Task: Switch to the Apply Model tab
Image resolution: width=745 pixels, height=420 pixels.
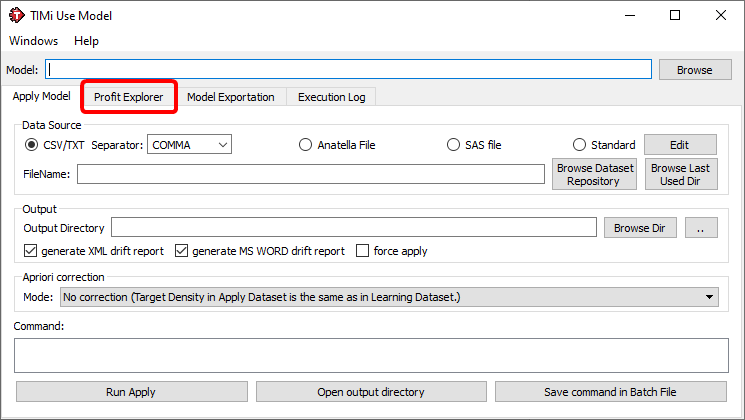Action: (x=41, y=96)
